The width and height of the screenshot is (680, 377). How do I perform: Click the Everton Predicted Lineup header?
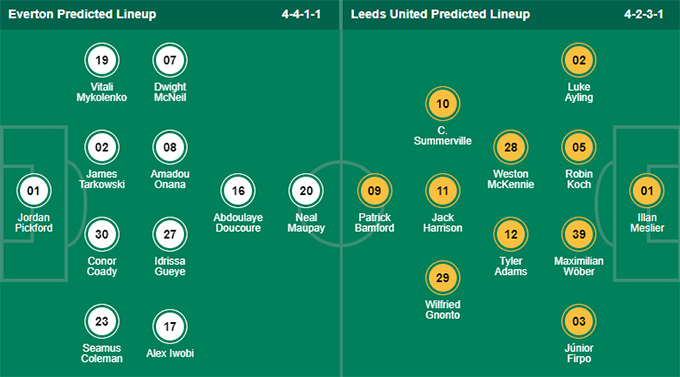[82, 14]
